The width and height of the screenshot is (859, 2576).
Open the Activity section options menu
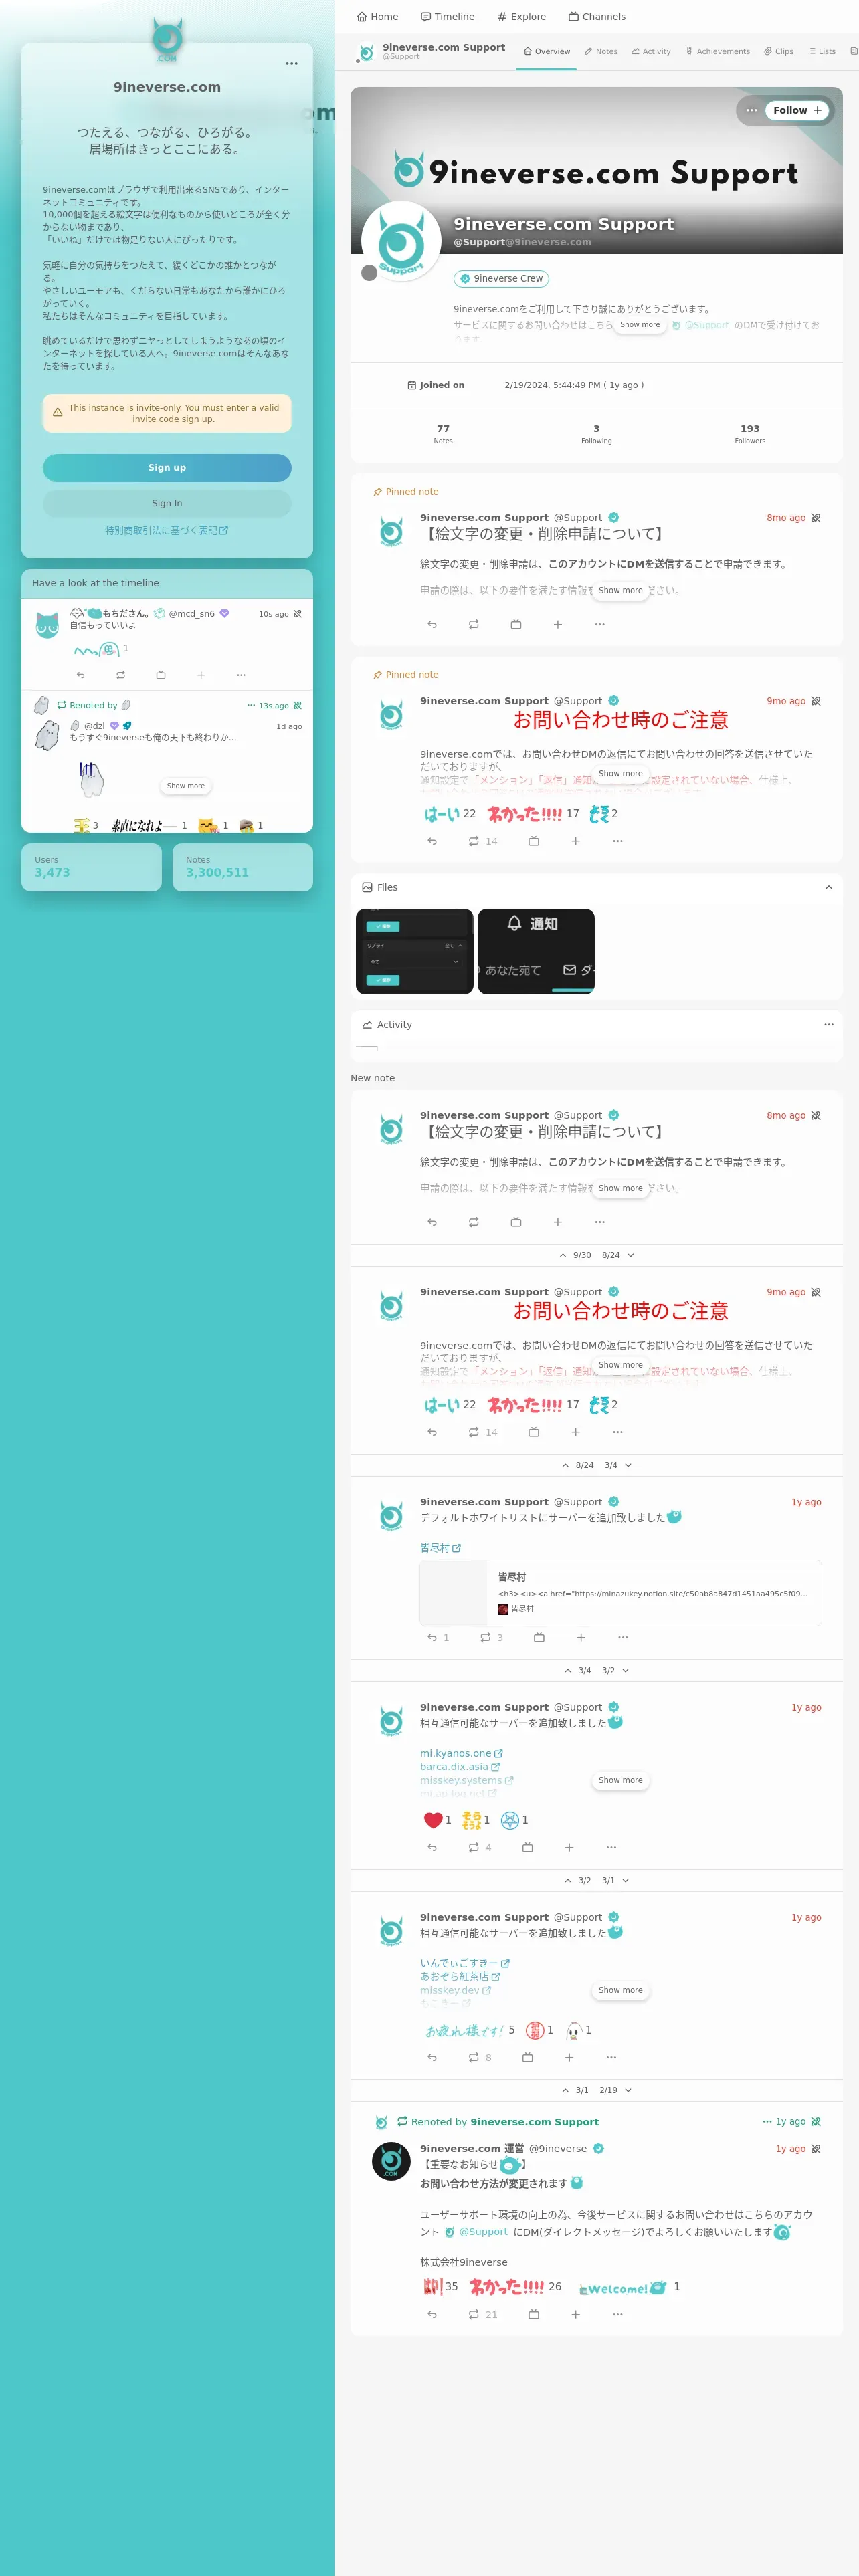coord(828,1025)
